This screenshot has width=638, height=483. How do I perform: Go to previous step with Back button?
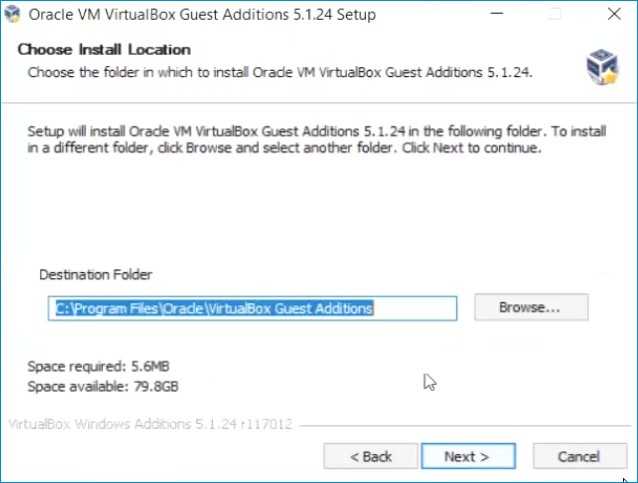click(x=371, y=456)
